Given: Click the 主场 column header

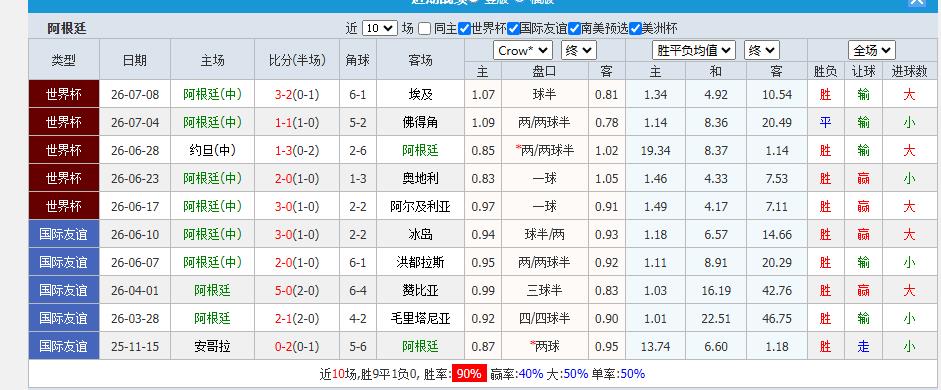Looking at the screenshot, I should click(x=212, y=59).
